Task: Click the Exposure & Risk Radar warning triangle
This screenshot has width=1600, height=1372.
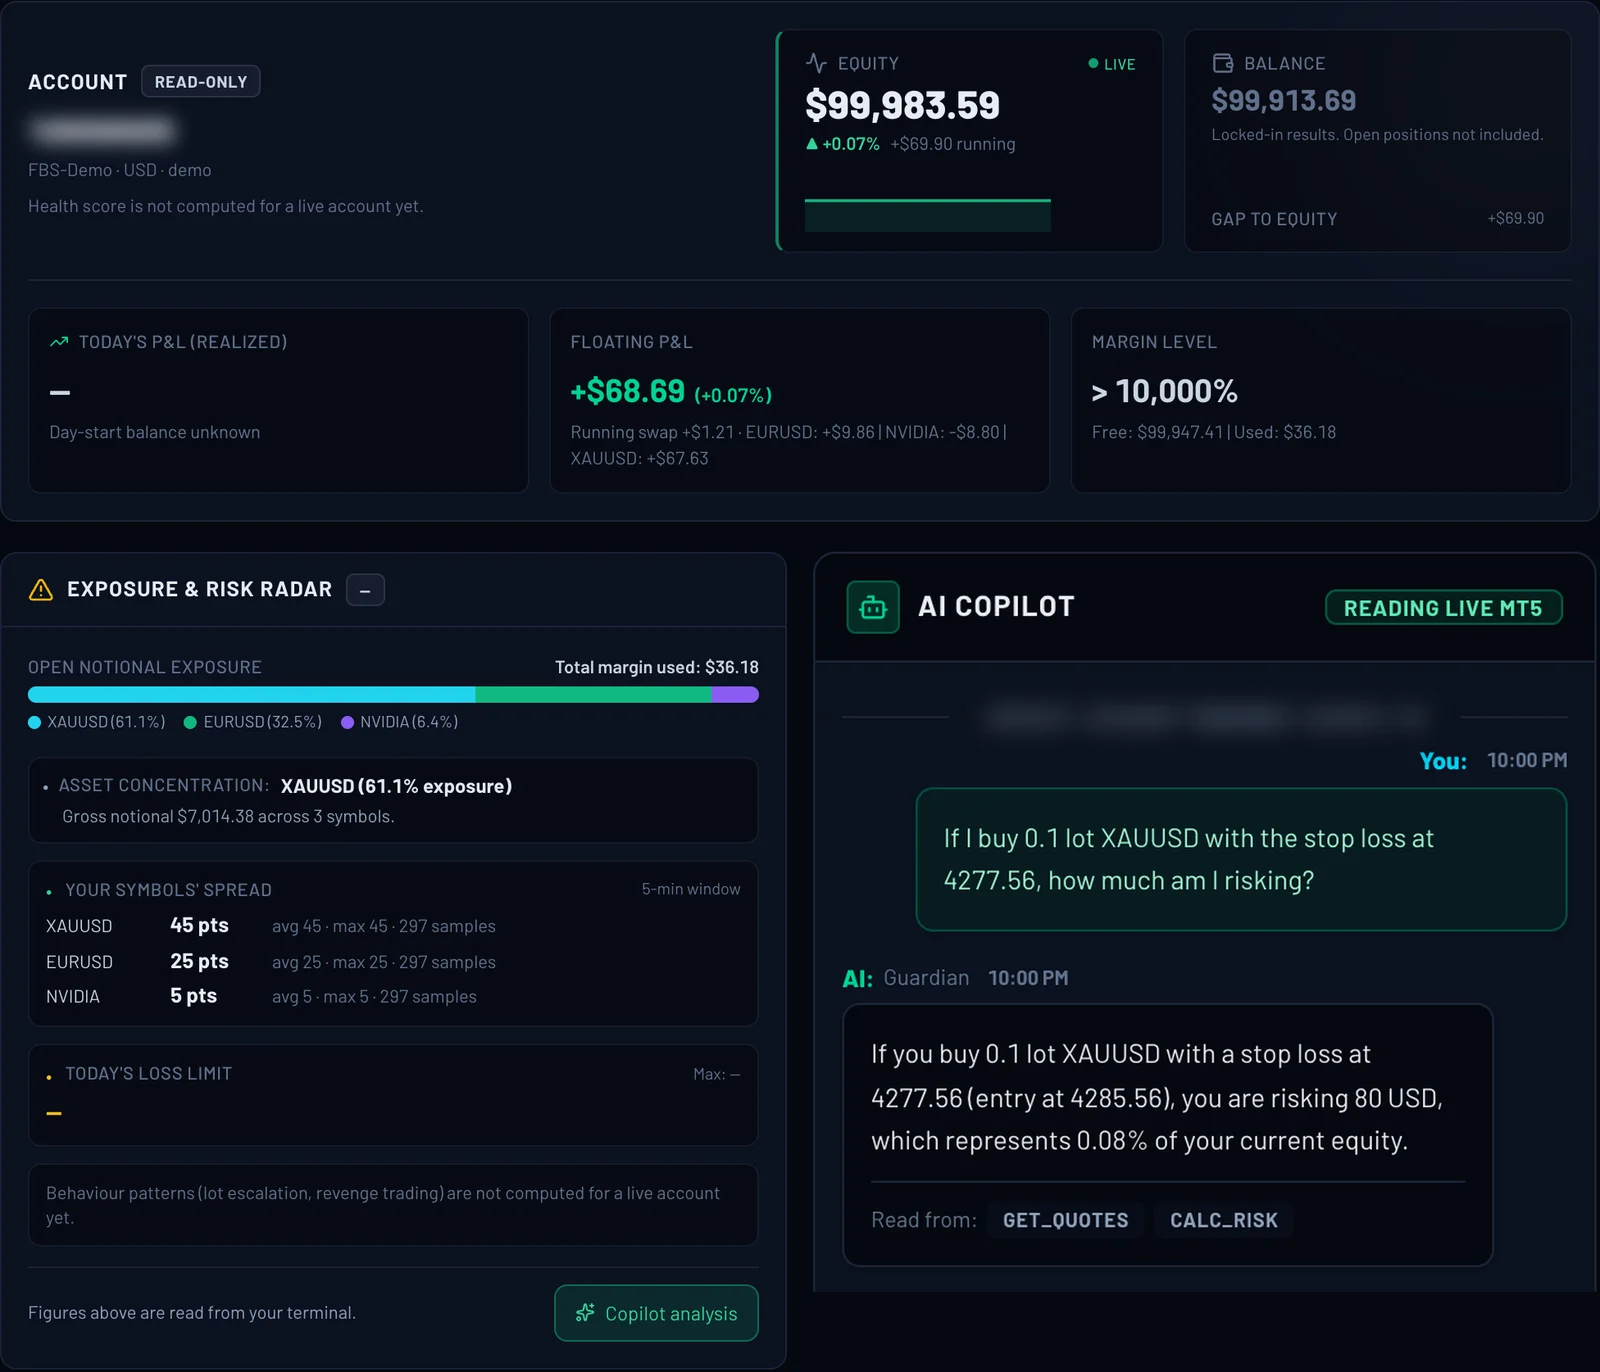Action: [x=41, y=590]
